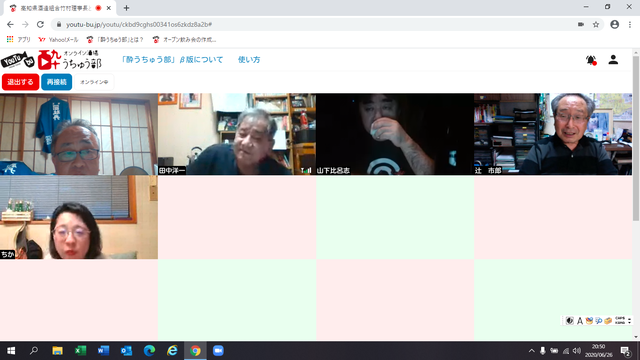The height and width of the screenshot is (360, 640).
Task: Click the tray microphone icon
Action: pos(542,351)
